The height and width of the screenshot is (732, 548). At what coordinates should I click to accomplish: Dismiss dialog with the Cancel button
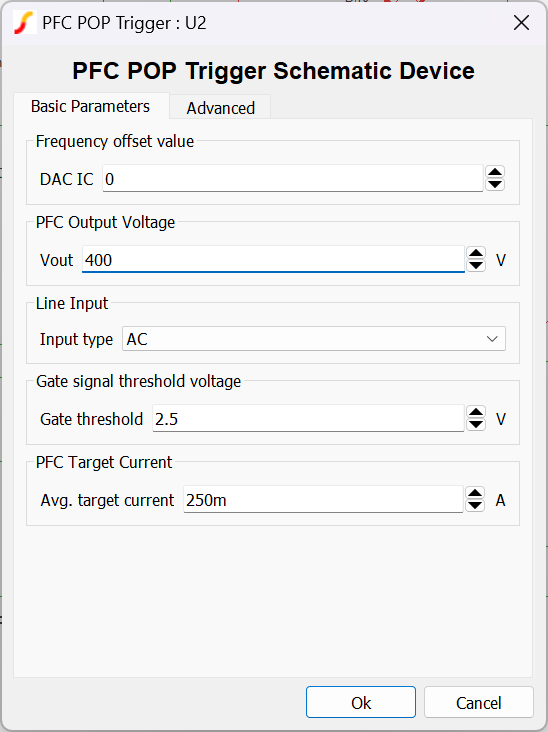(x=478, y=702)
